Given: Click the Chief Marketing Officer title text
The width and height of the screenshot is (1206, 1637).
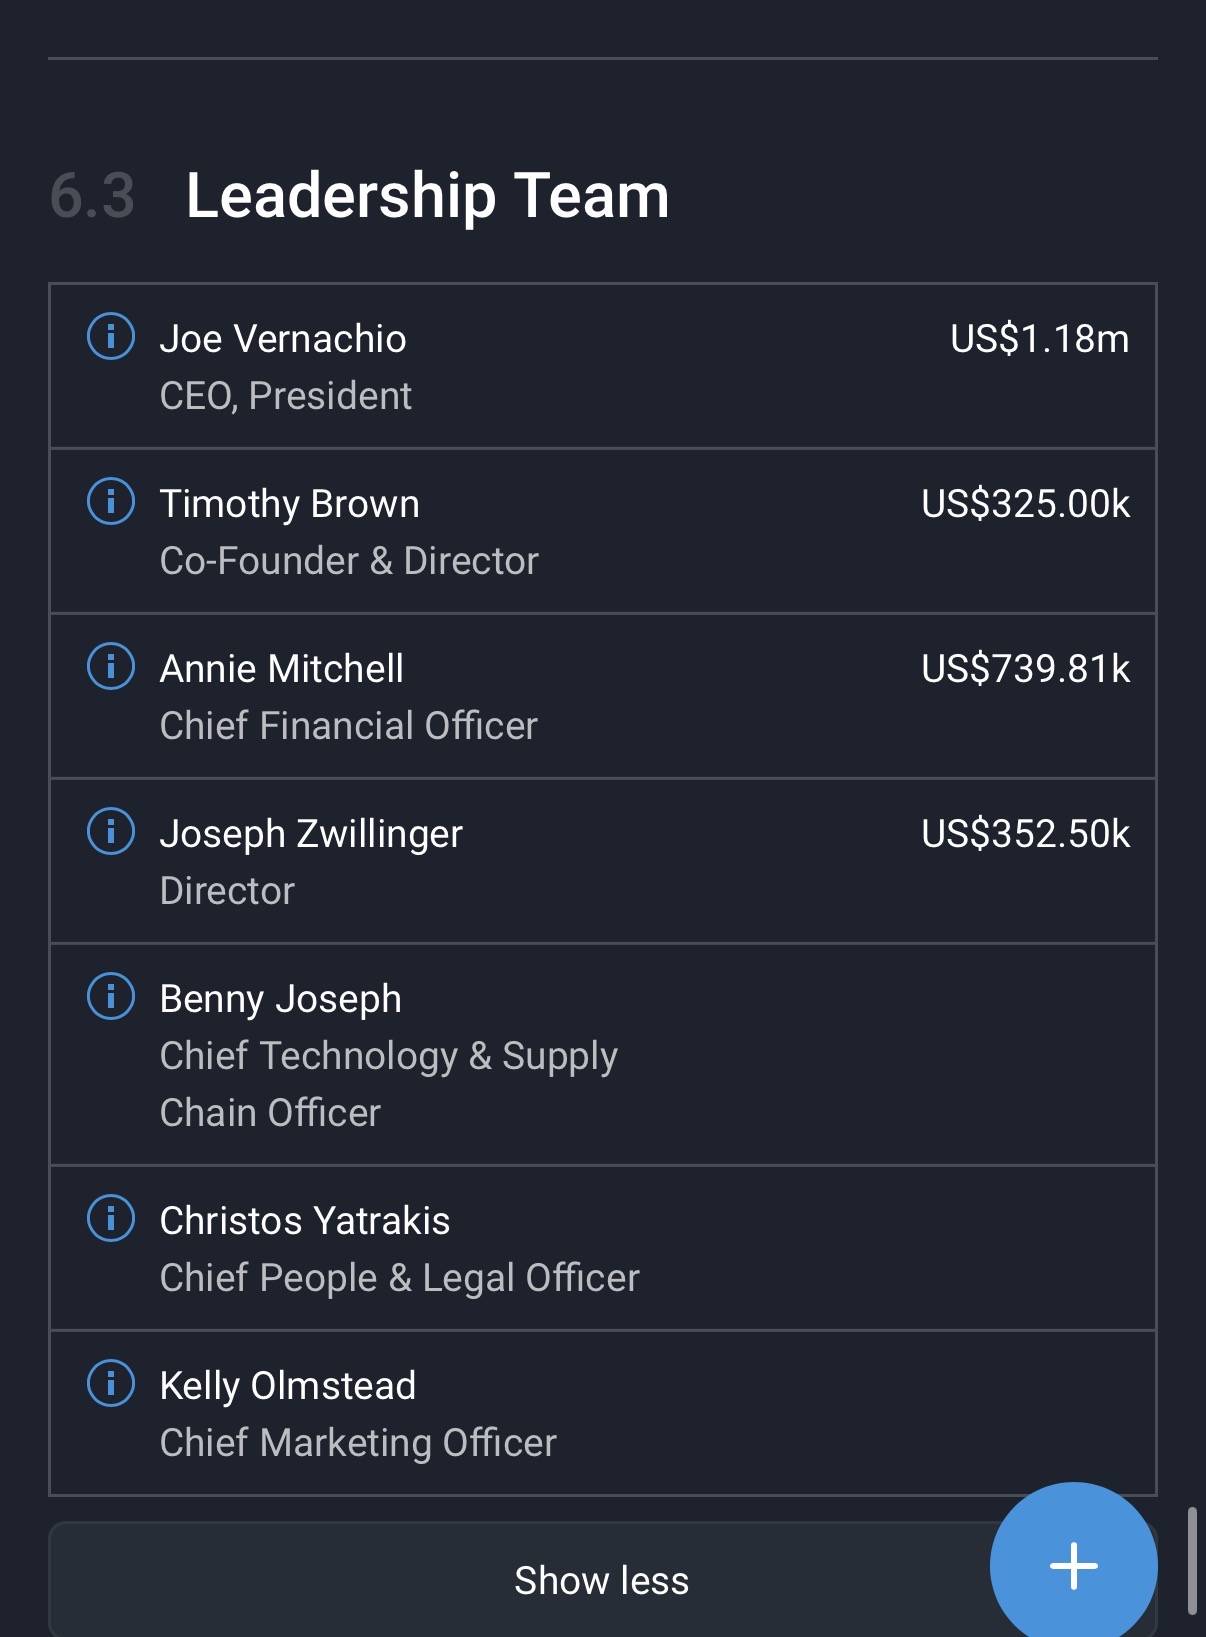Looking at the screenshot, I should click(x=358, y=1443).
